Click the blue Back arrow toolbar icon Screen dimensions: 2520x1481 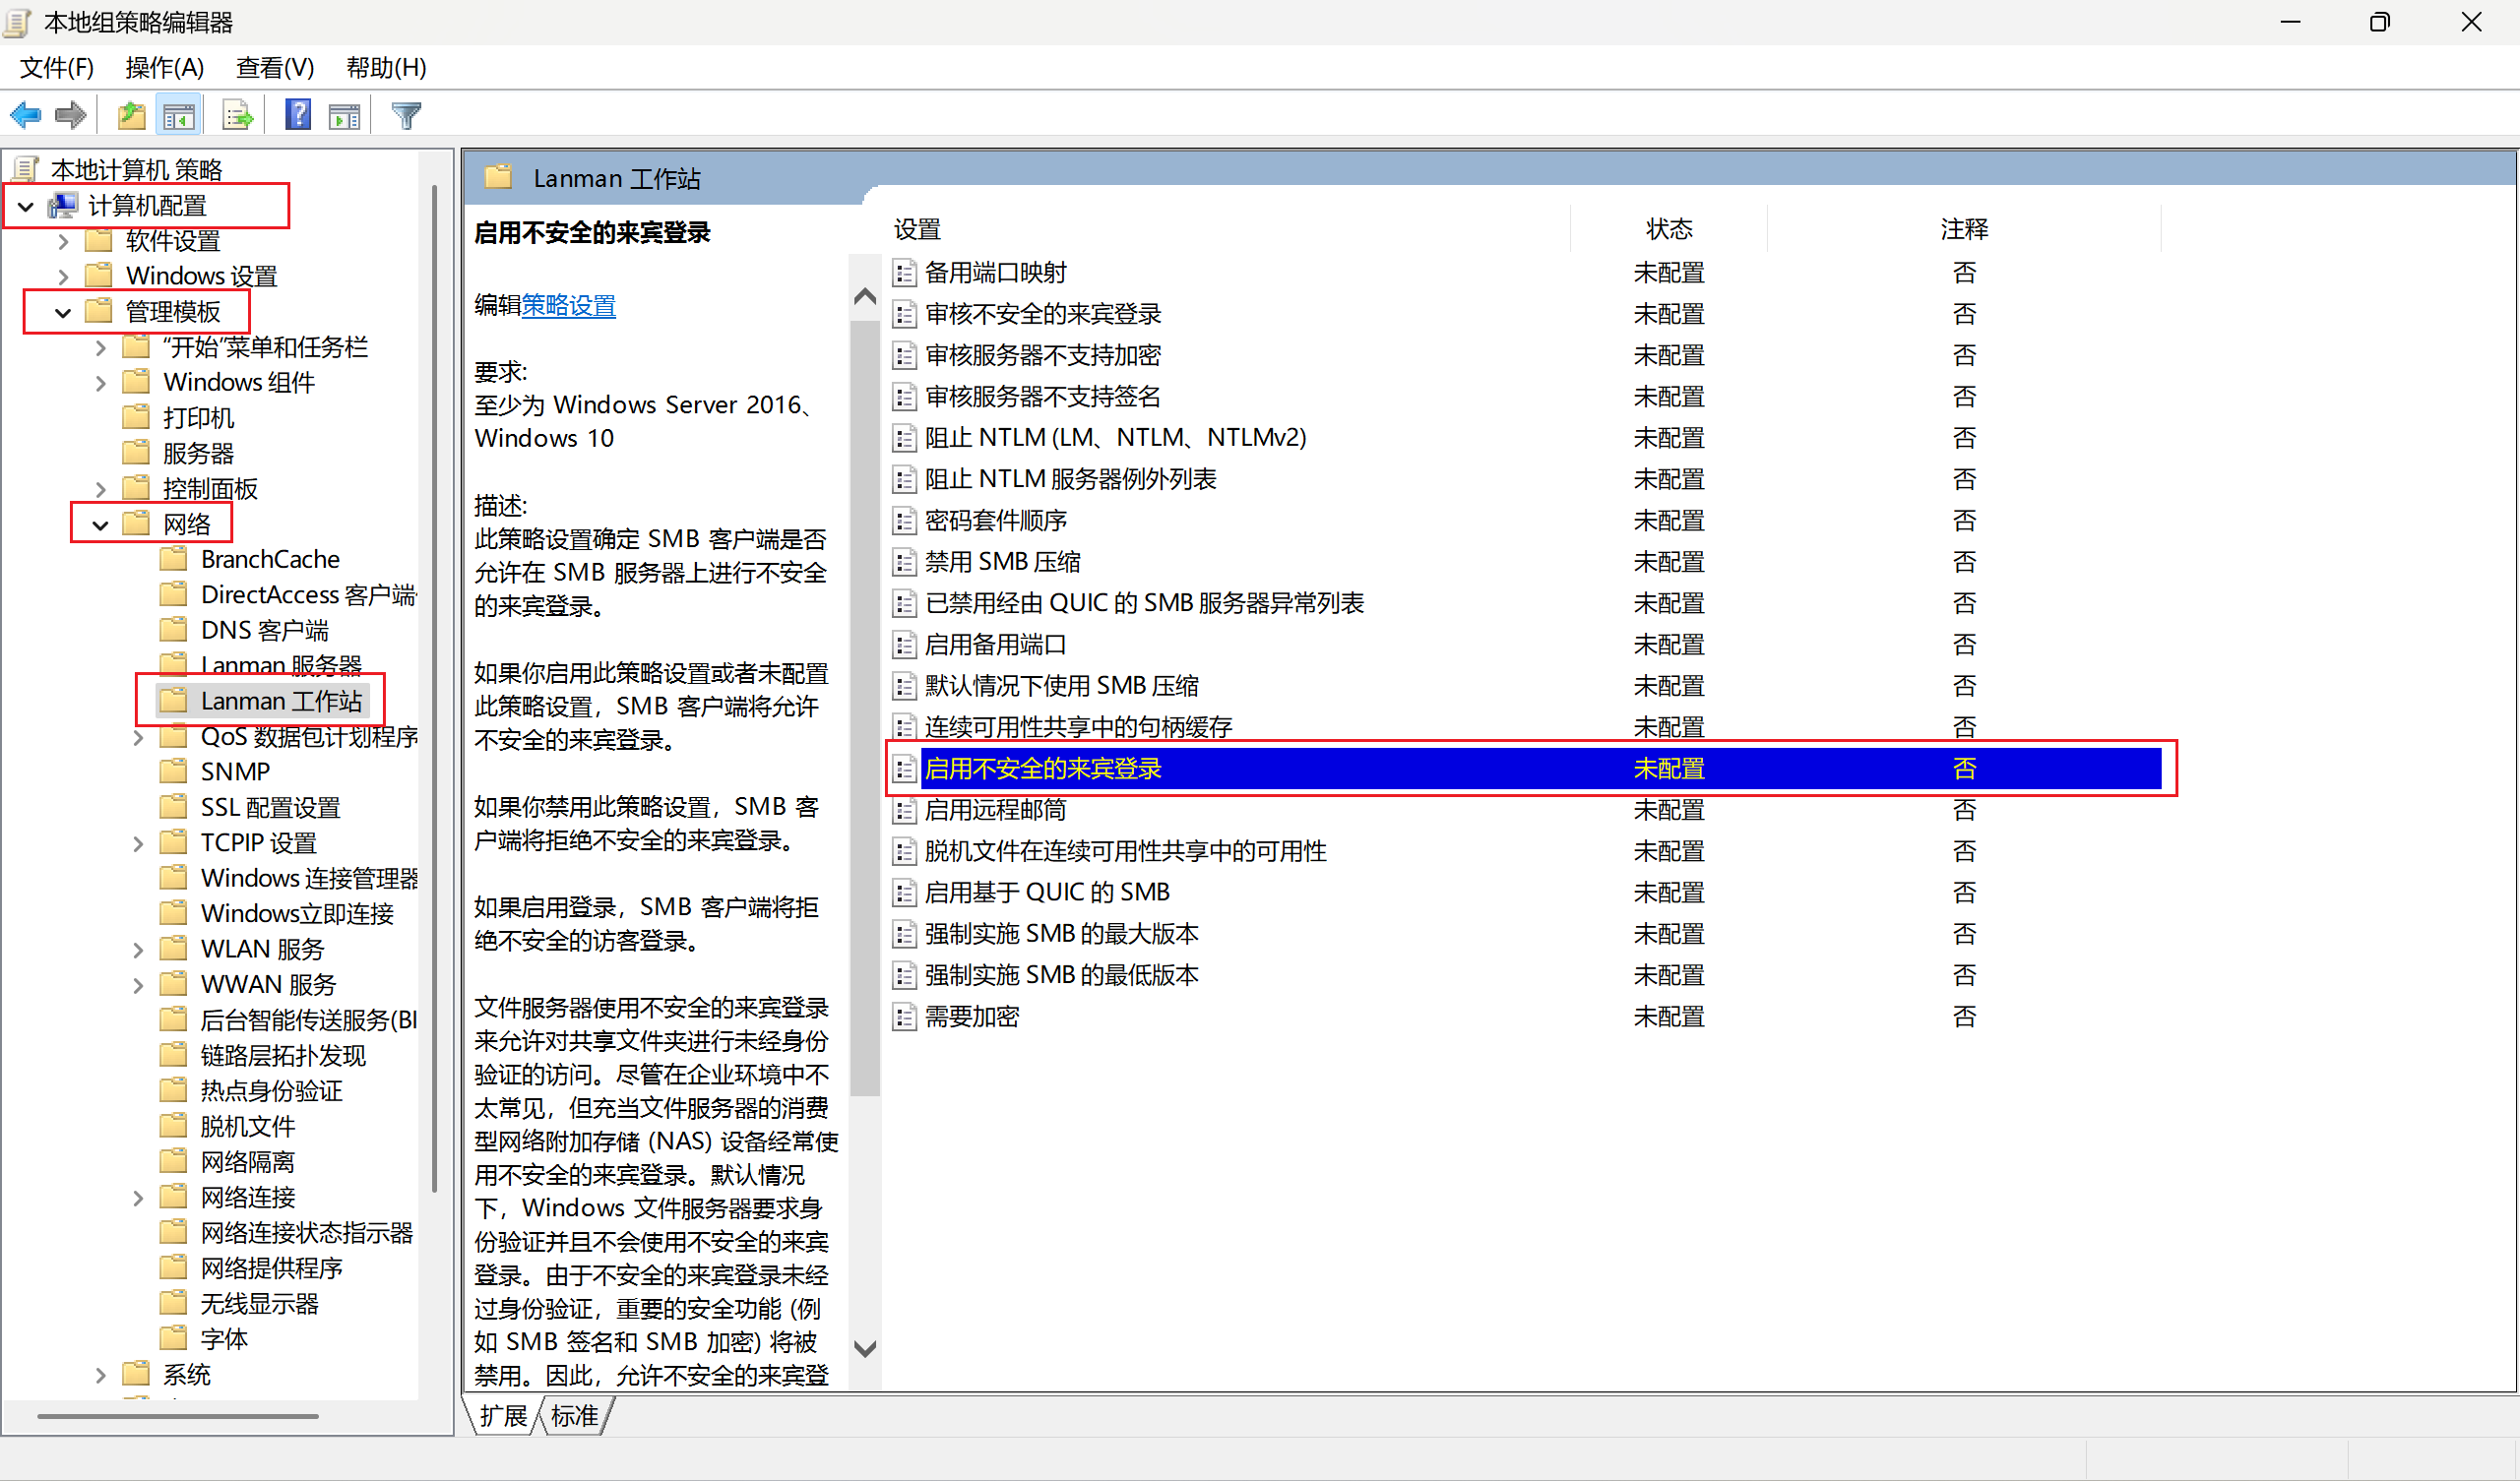pos(26,116)
